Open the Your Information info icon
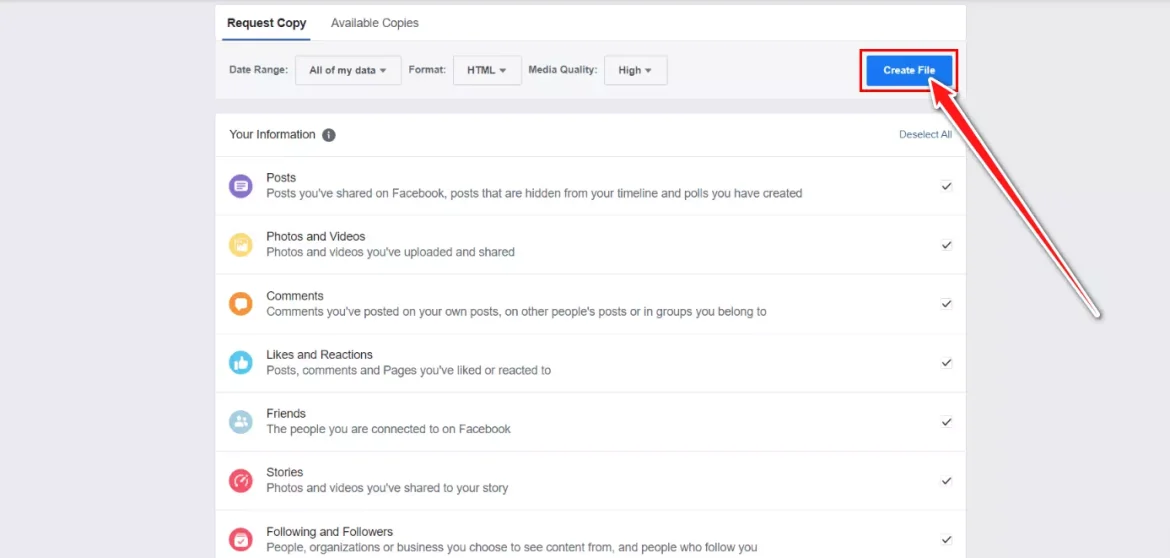This screenshot has width=1170, height=558. tap(329, 135)
